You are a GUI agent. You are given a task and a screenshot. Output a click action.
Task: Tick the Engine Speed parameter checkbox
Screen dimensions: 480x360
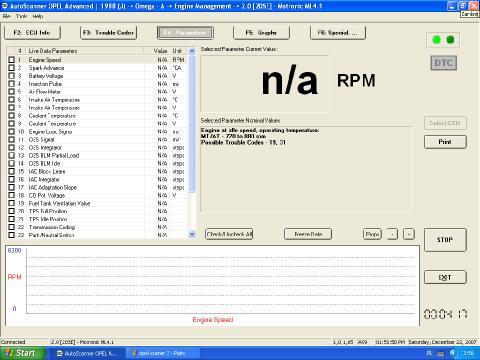click(x=11, y=60)
